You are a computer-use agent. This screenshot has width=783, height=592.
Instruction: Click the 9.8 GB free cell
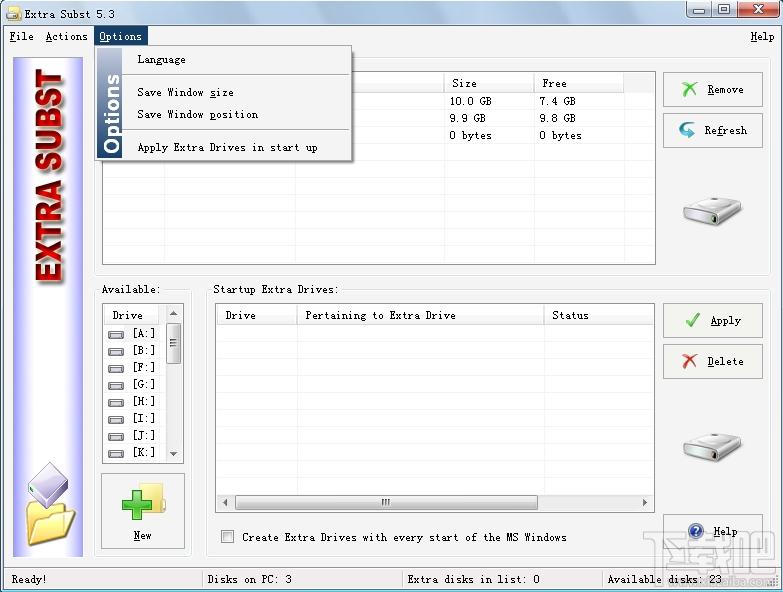point(557,118)
